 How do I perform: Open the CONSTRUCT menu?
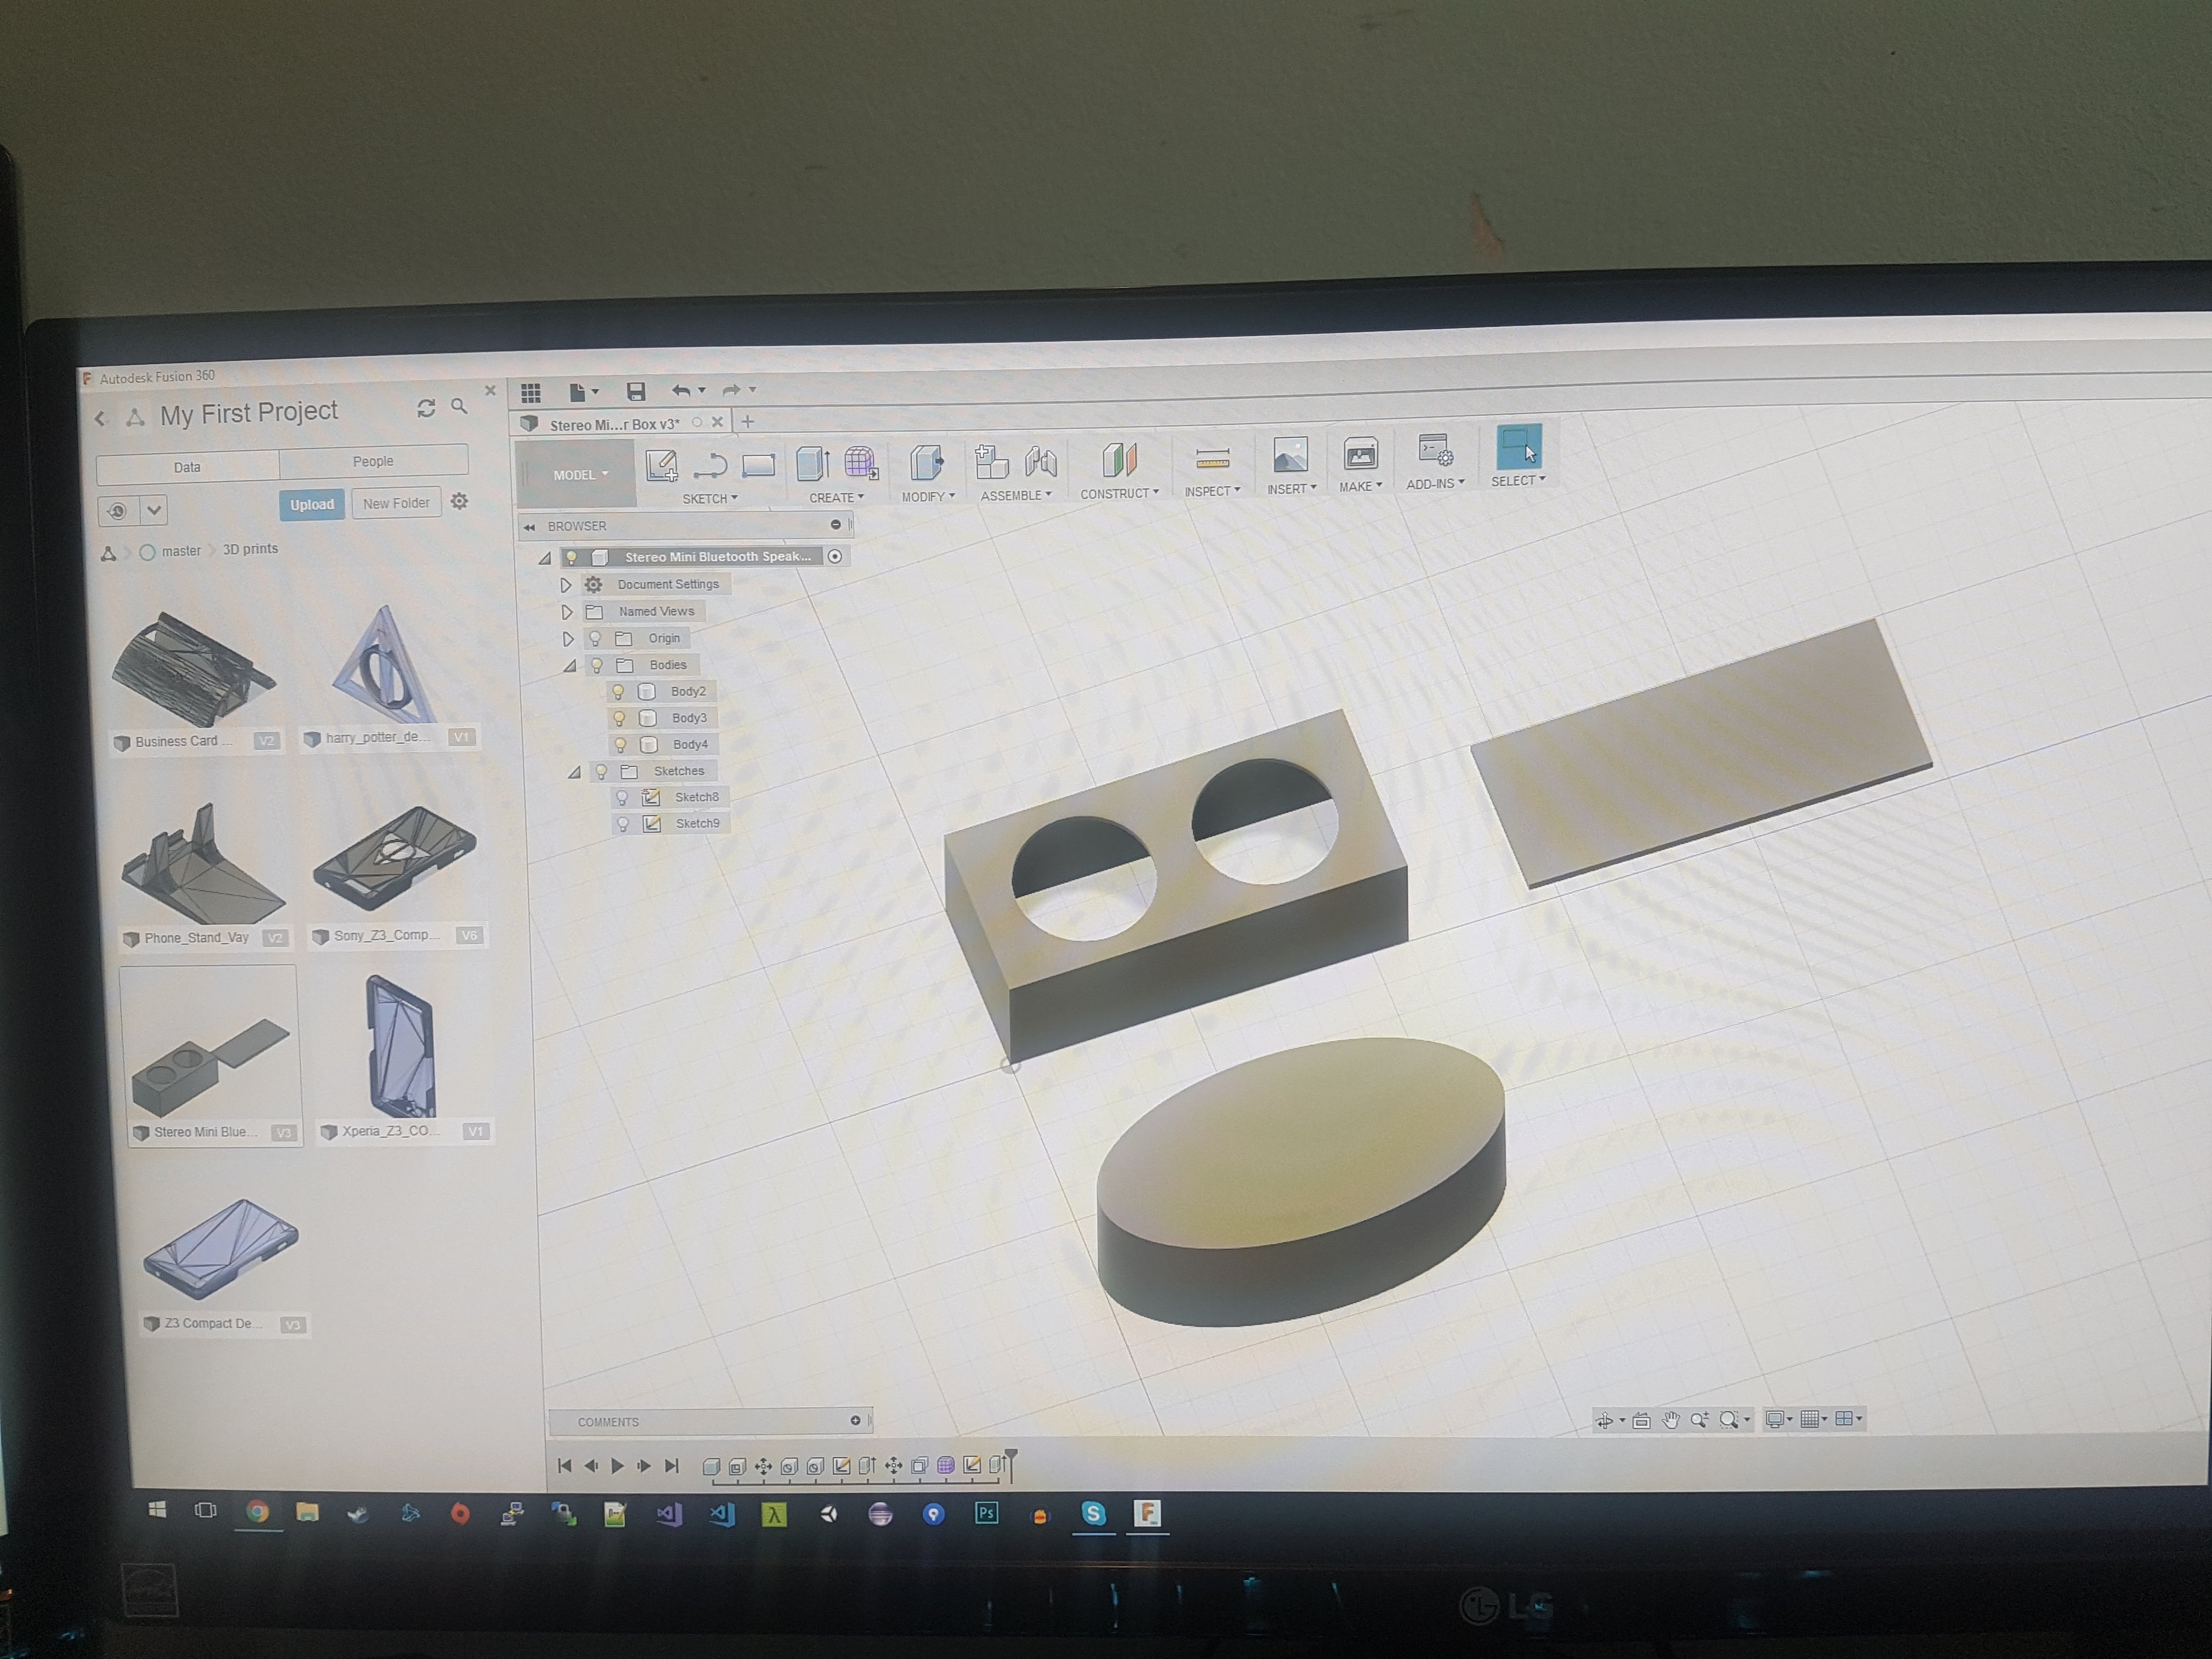click(x=1119, y=493)
